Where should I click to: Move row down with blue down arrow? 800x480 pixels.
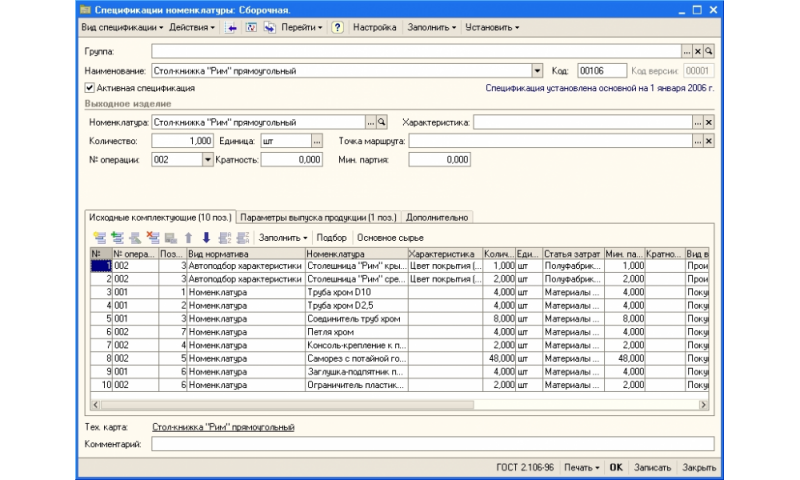pos(206,238)
